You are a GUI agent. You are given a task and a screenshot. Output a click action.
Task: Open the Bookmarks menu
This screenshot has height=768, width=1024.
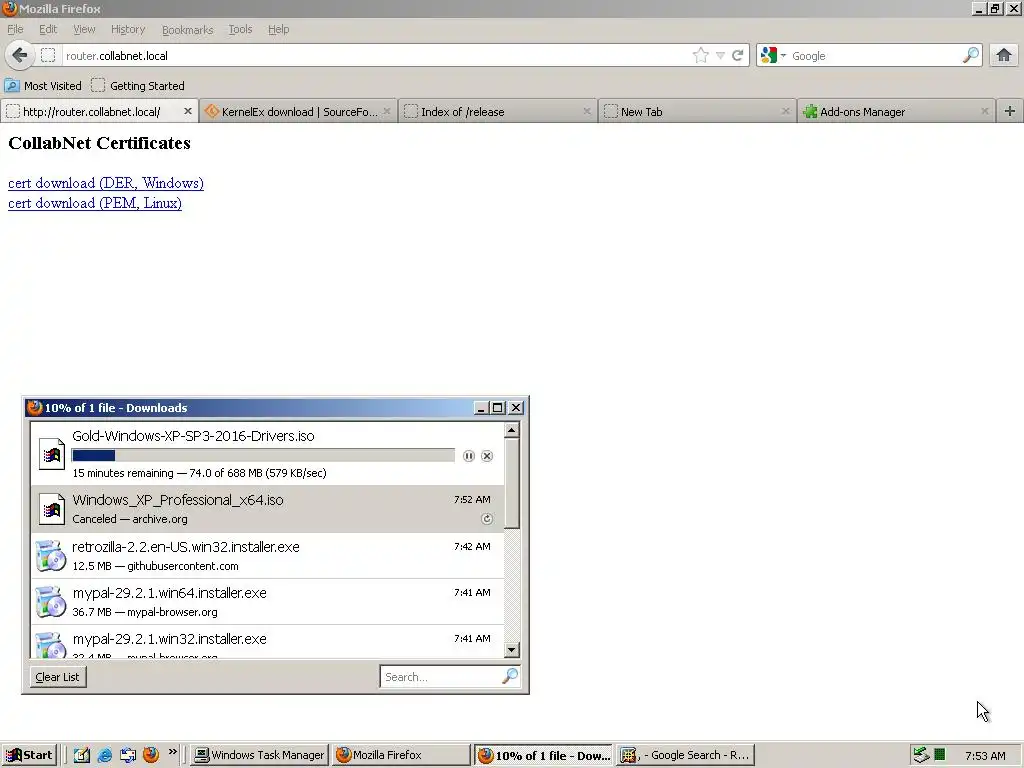[187, 29]
